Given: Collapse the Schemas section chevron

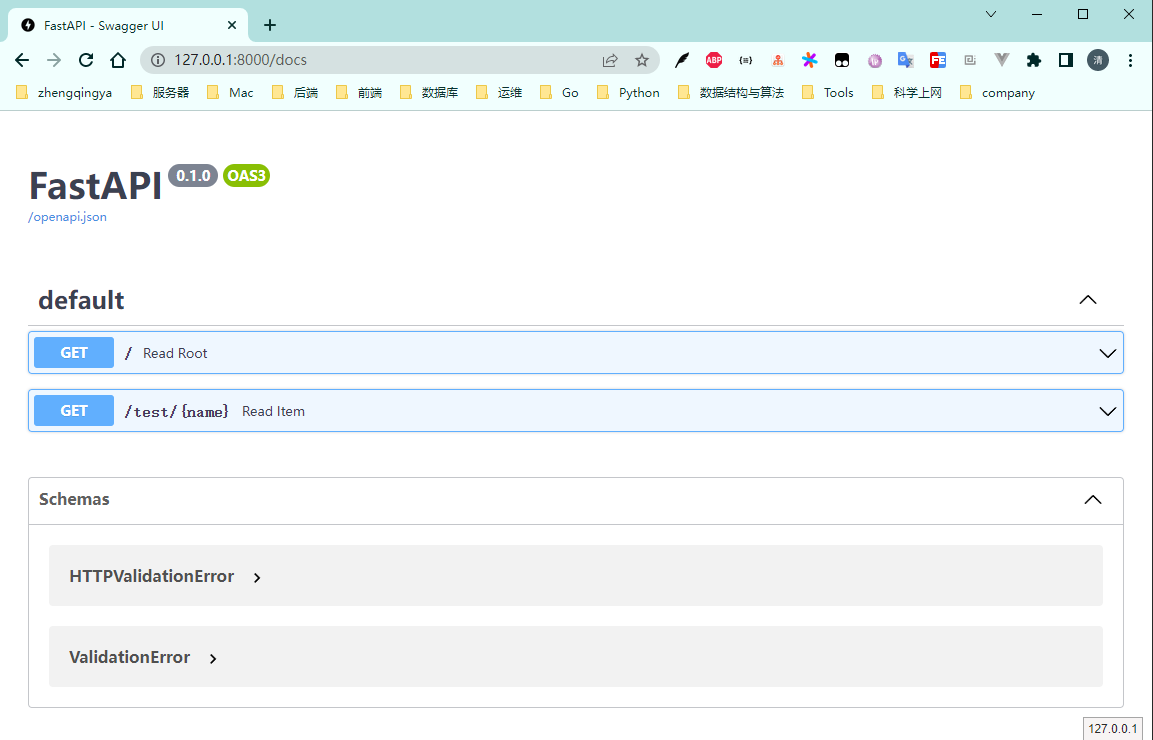Looking at the screenshot, I should point(1093,499).
